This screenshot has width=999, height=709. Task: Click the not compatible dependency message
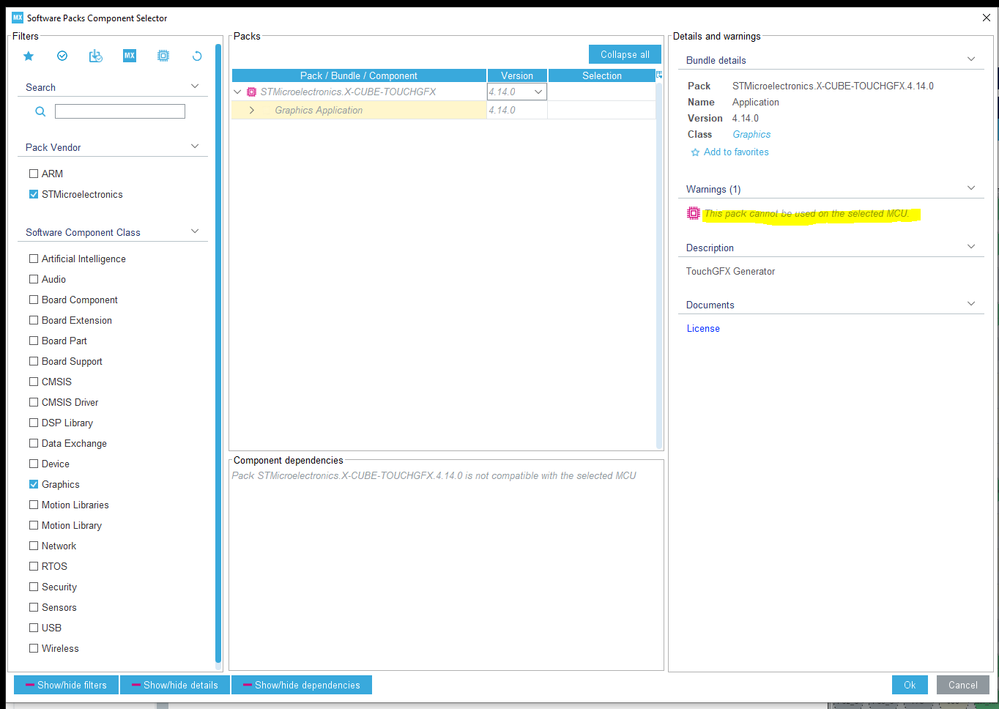(434, 476)
